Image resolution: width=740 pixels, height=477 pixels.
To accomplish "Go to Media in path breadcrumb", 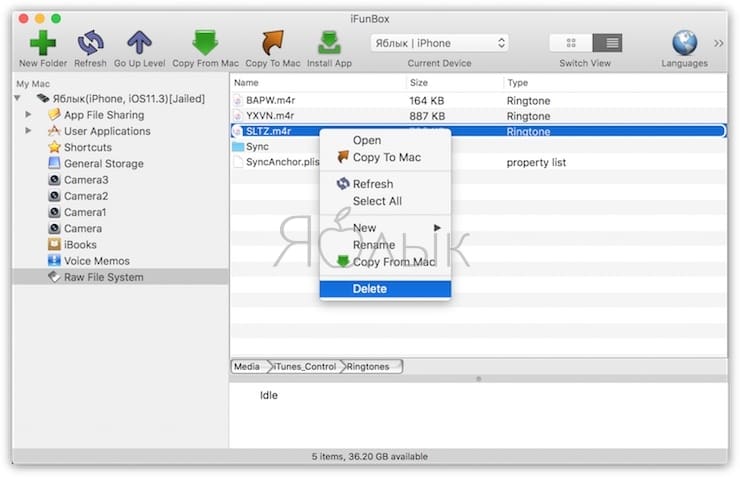I will tap(249, 367).
